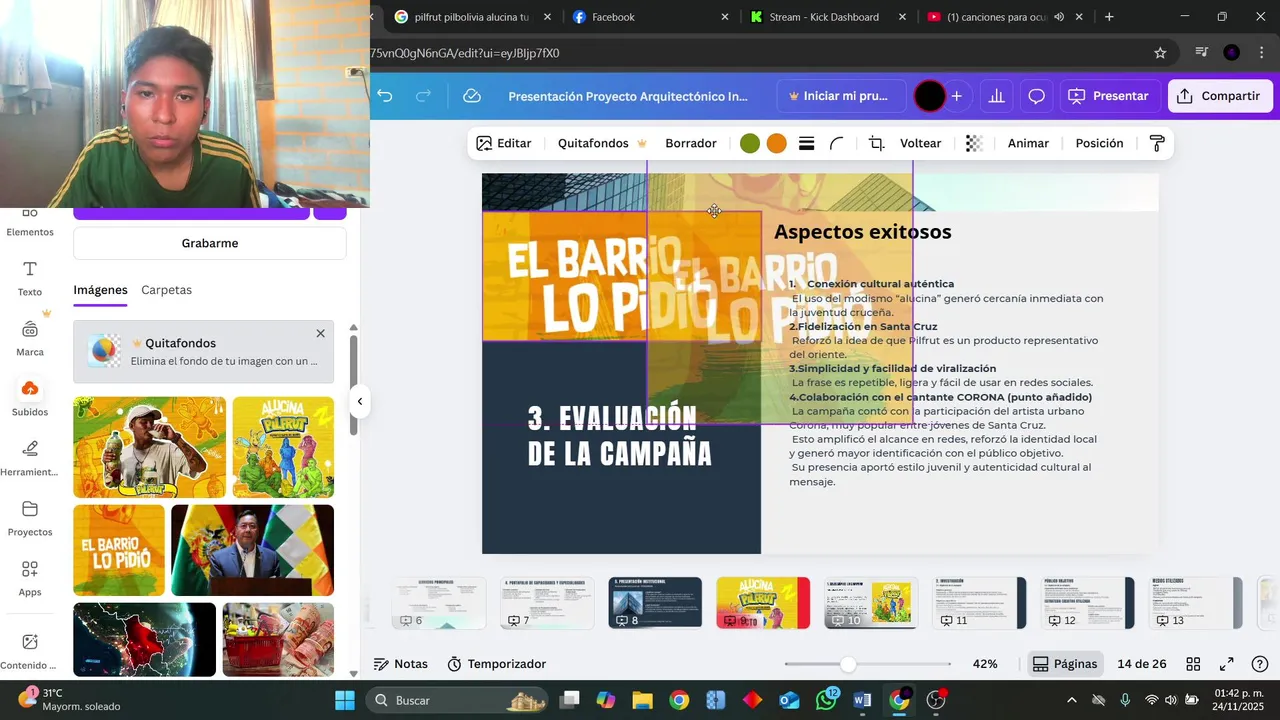Open the 42% zoom level menu
The image size is (1280, 720).
coord(985,664)
